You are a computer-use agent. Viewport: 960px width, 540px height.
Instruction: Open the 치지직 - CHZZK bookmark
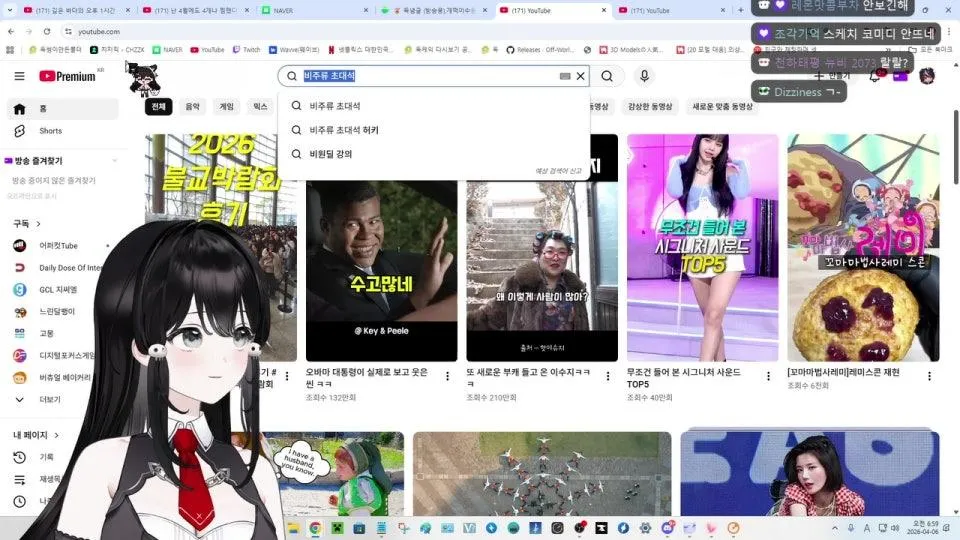(117, 50)
